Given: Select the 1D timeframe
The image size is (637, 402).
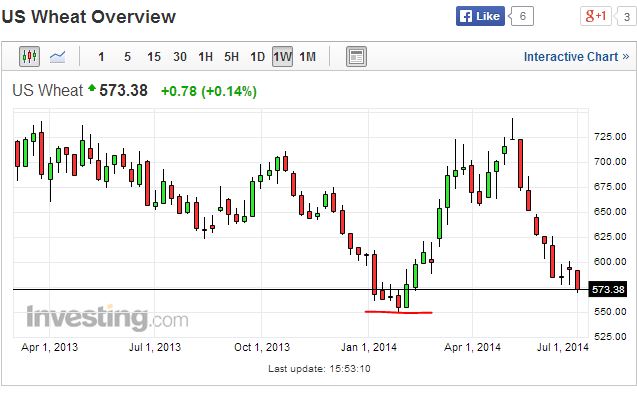Looking at the screenshot, I should coord(258,57).
